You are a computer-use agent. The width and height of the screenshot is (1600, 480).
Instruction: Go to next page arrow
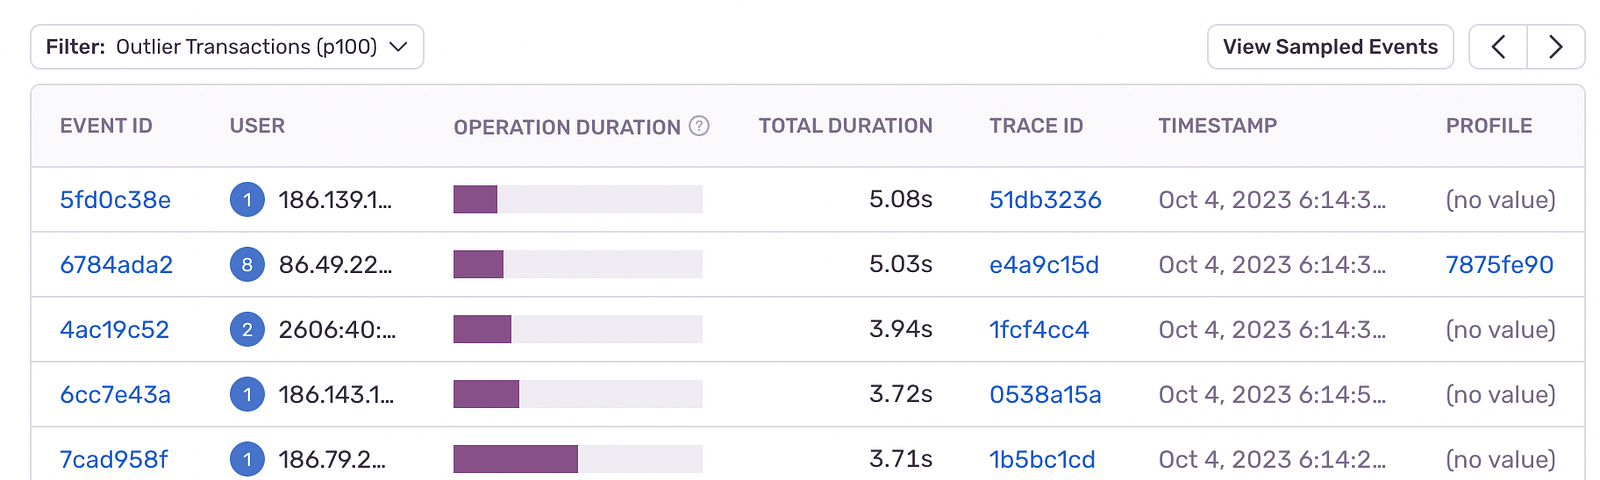[1555, 47]
